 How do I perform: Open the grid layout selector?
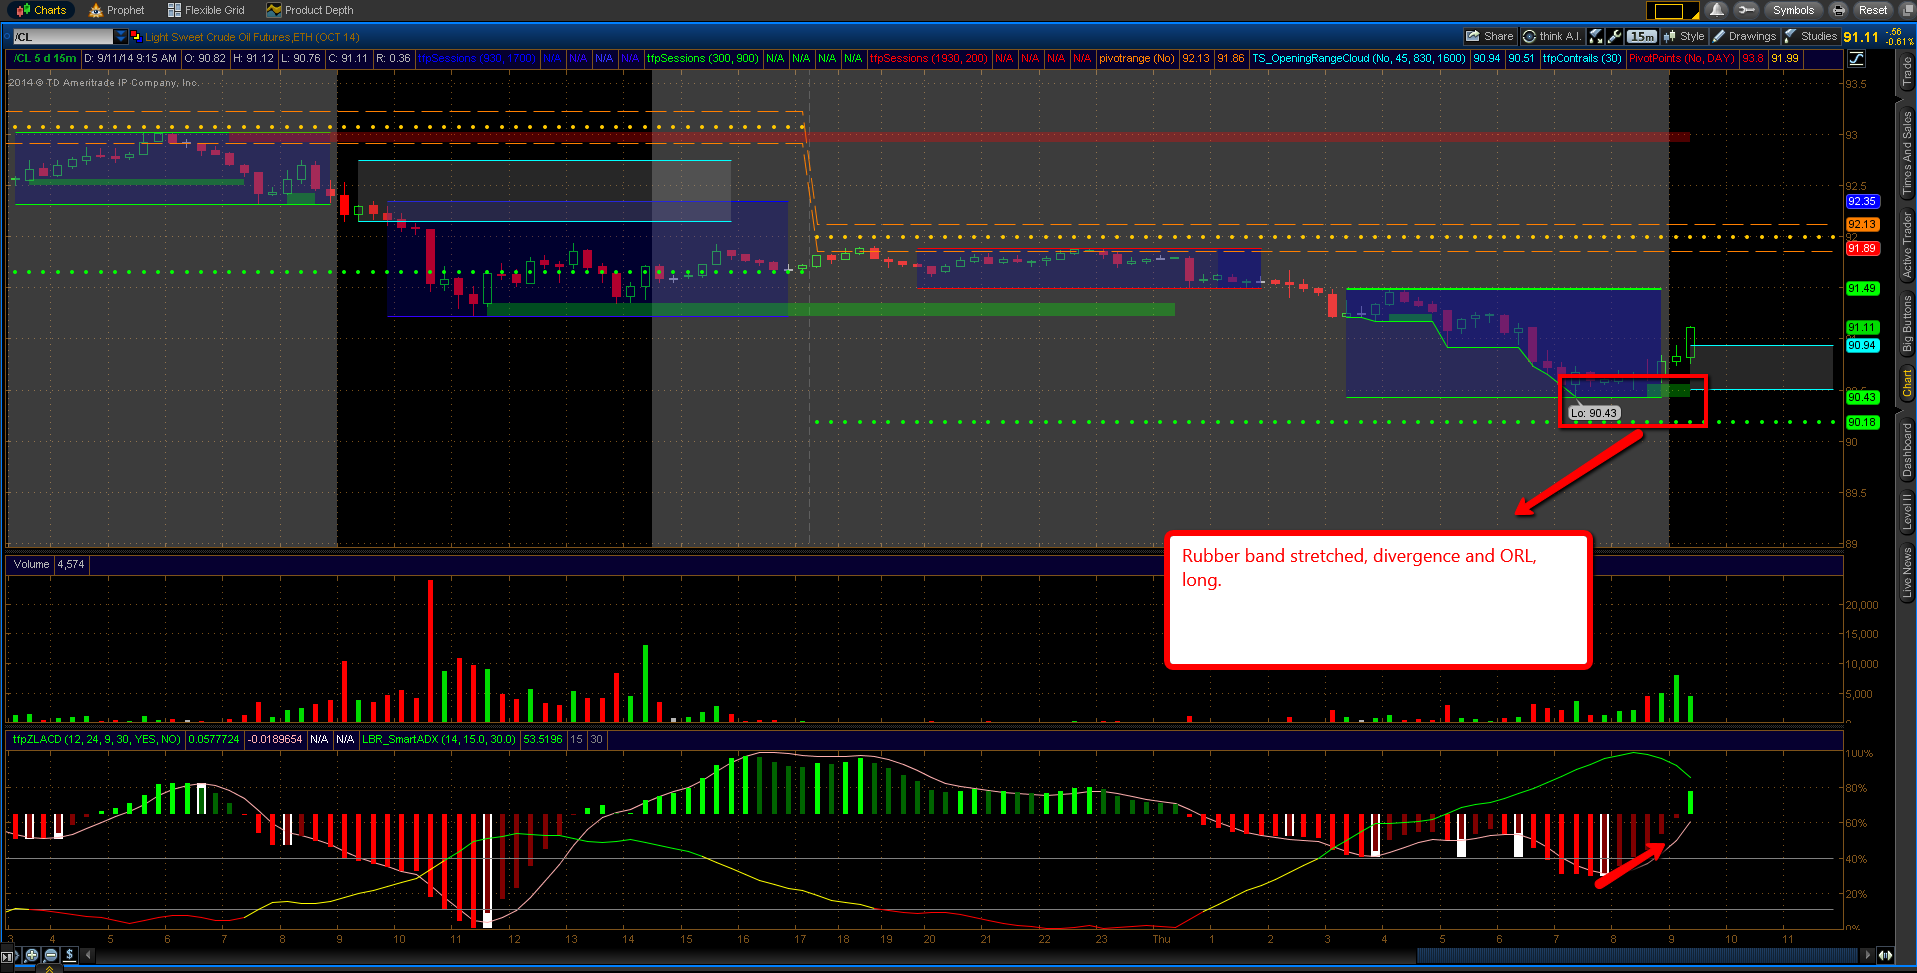(x=1672, y=11)
